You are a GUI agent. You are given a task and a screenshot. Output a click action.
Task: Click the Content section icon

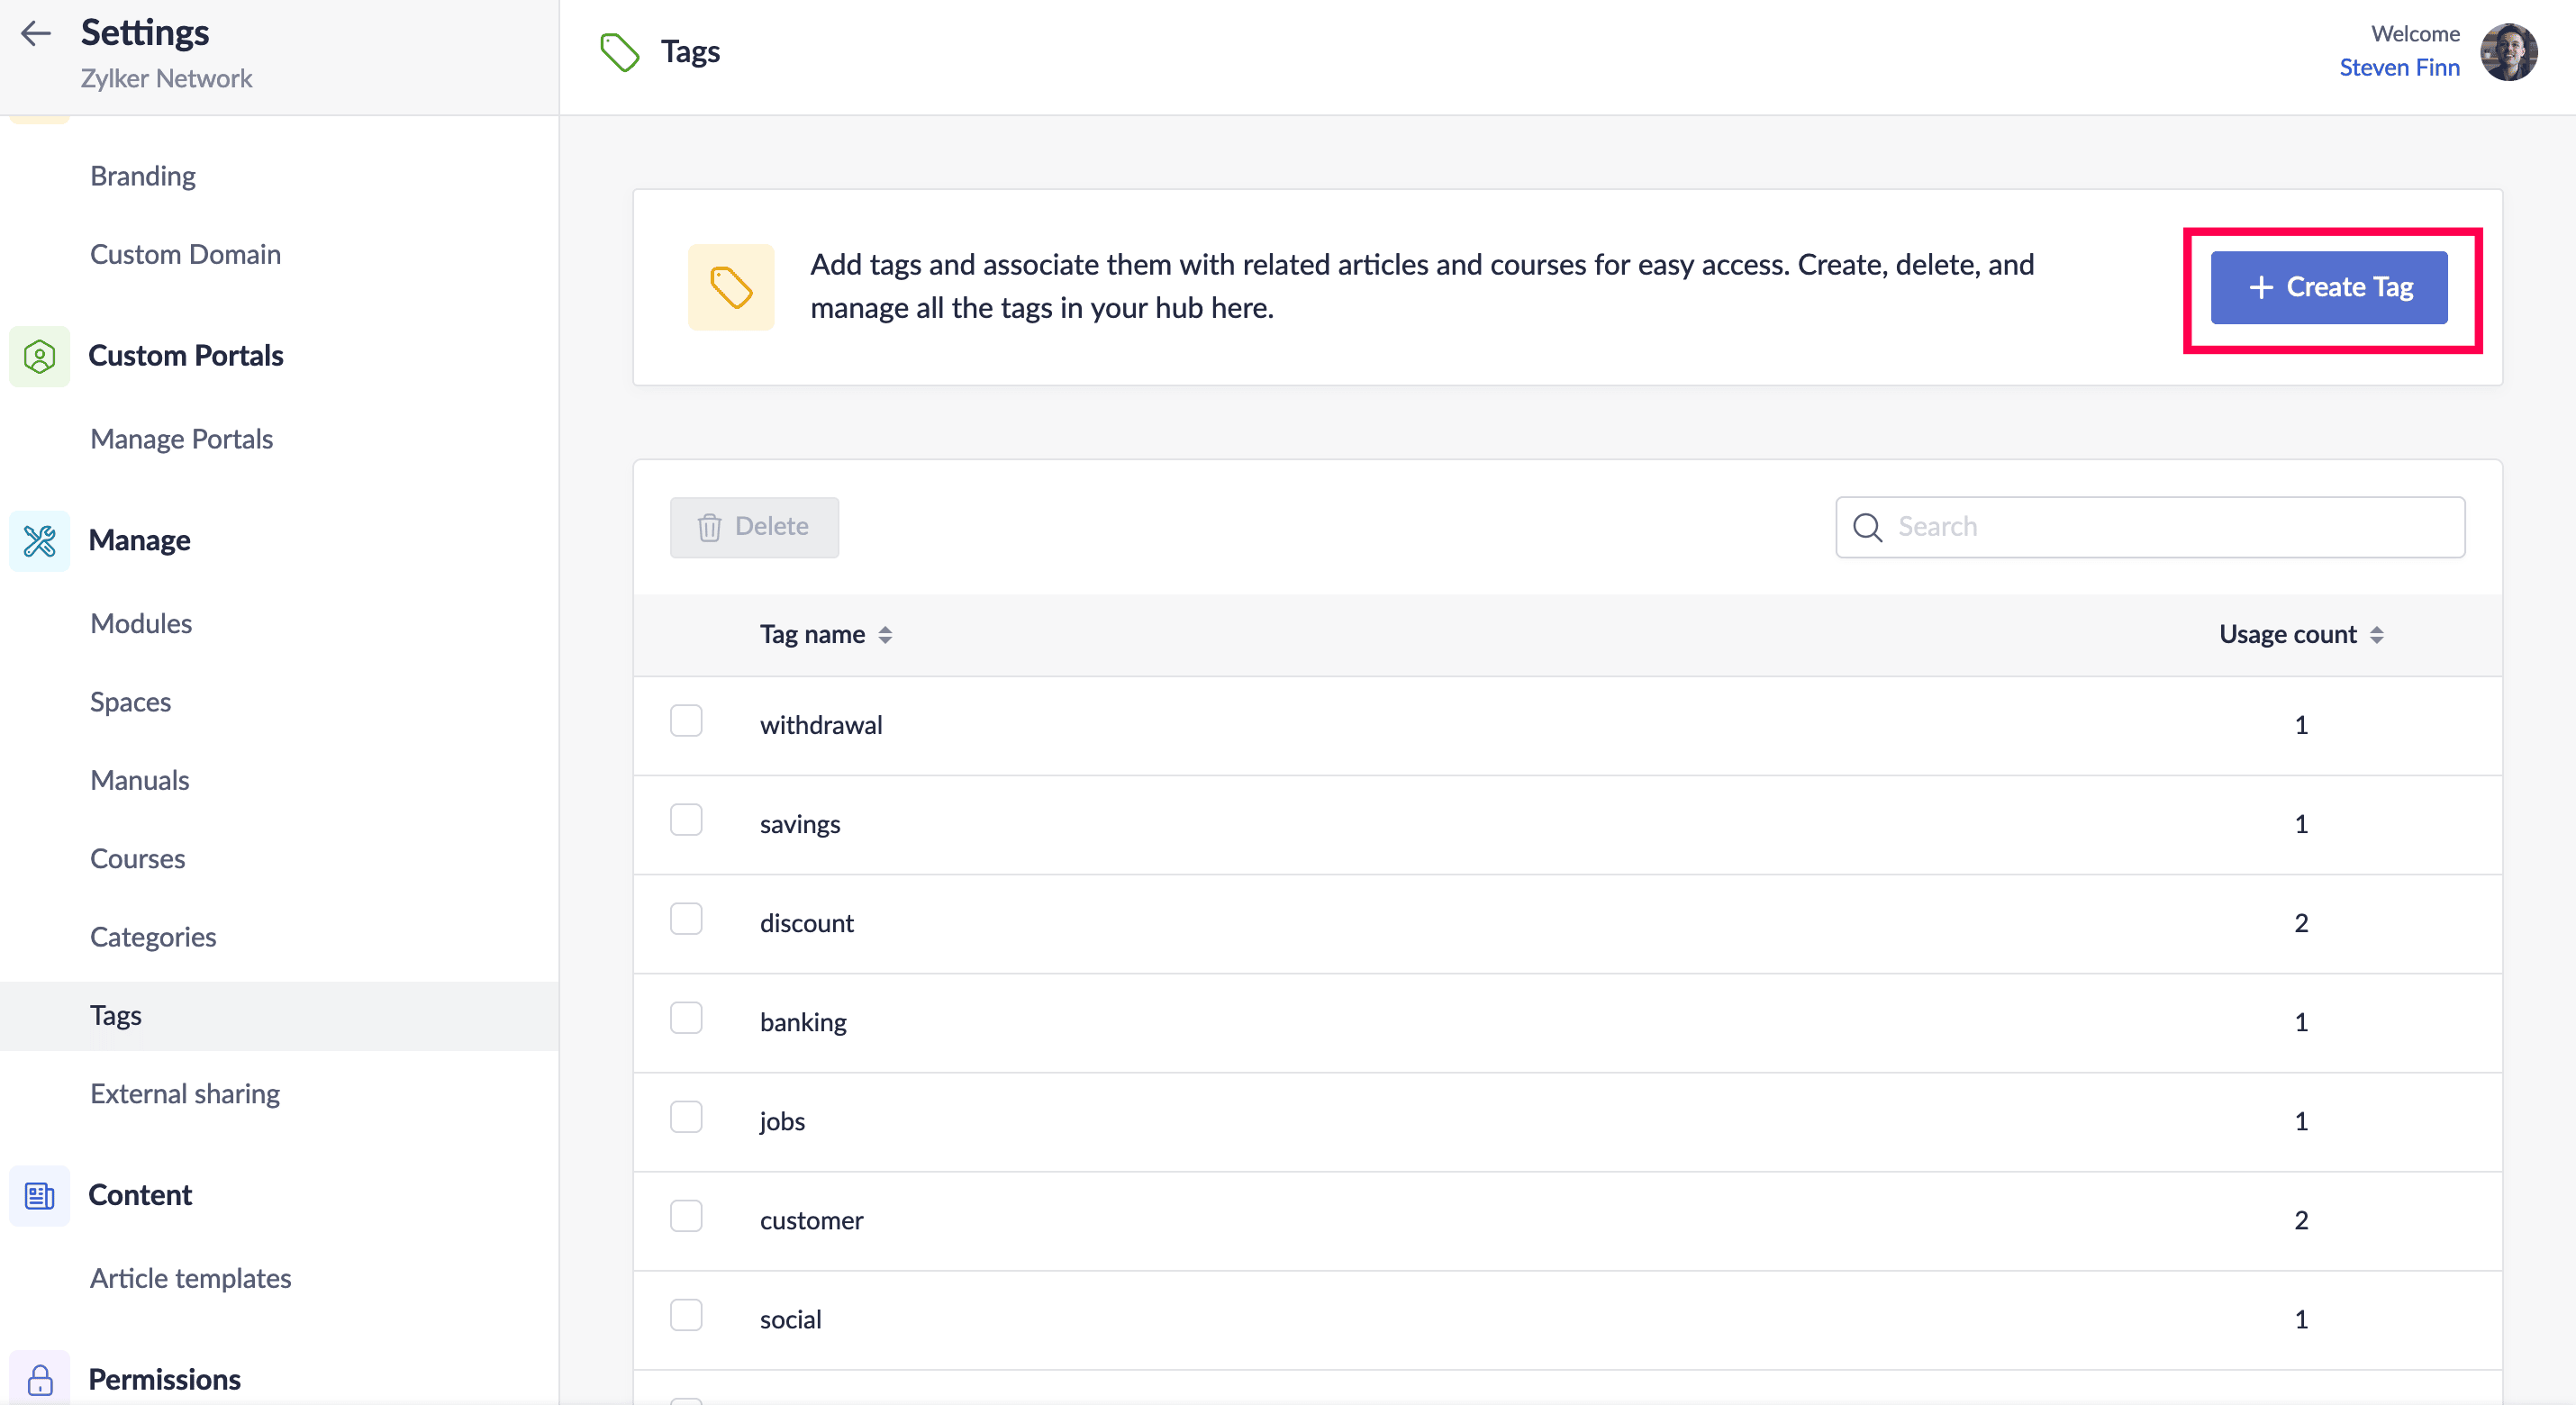(x=40, y=1195)
